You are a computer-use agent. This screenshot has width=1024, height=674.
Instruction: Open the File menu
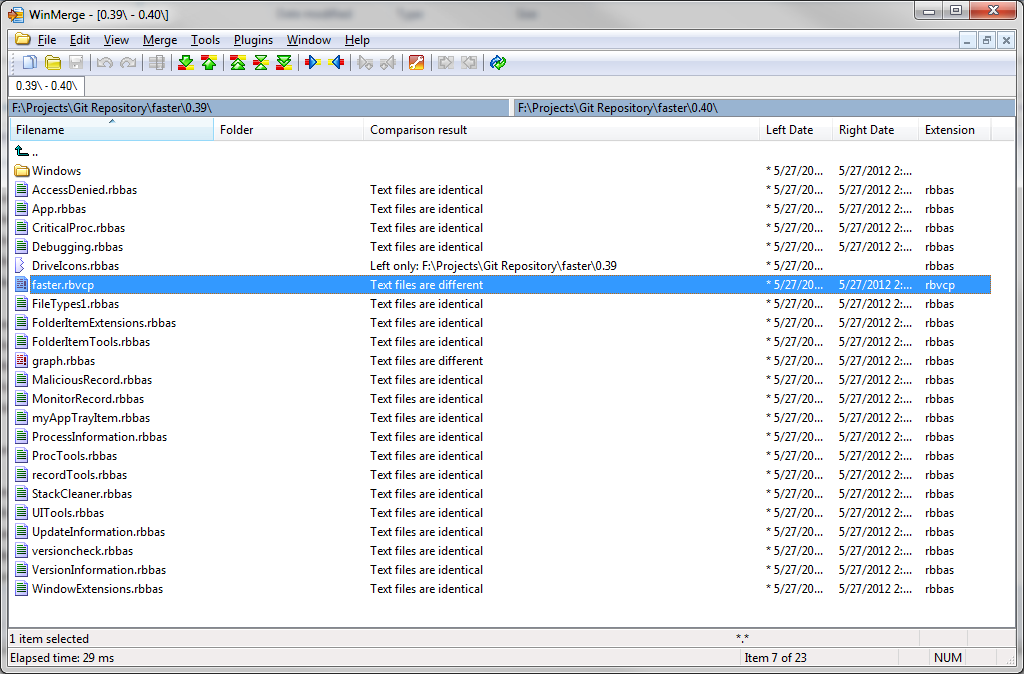click(x=47, y=40)
